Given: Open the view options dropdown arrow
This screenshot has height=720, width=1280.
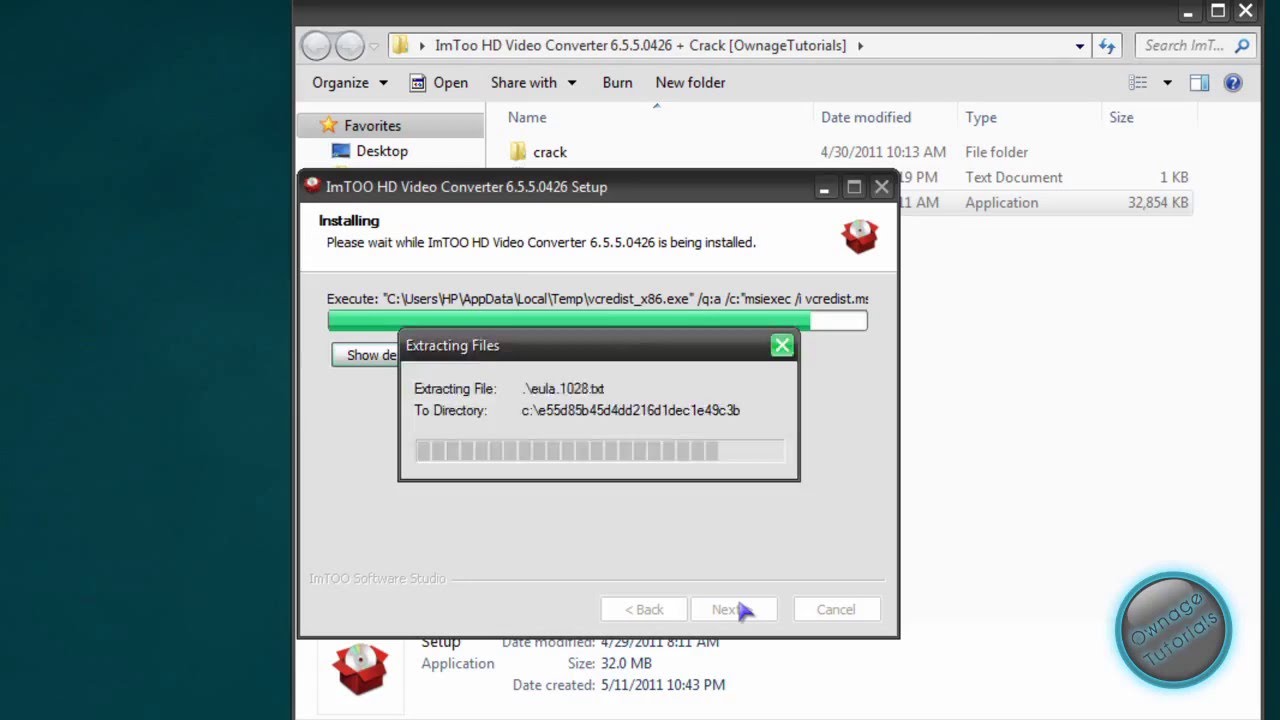Looking at the screenshot, I should pyautogui.click(x=1166, y=83).
